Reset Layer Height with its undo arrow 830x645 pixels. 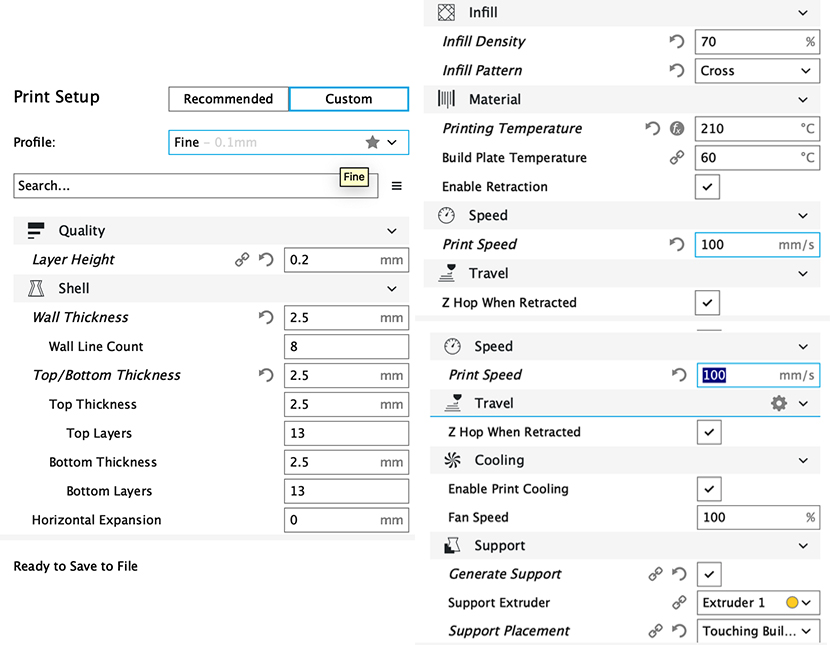tap(266, 260)
